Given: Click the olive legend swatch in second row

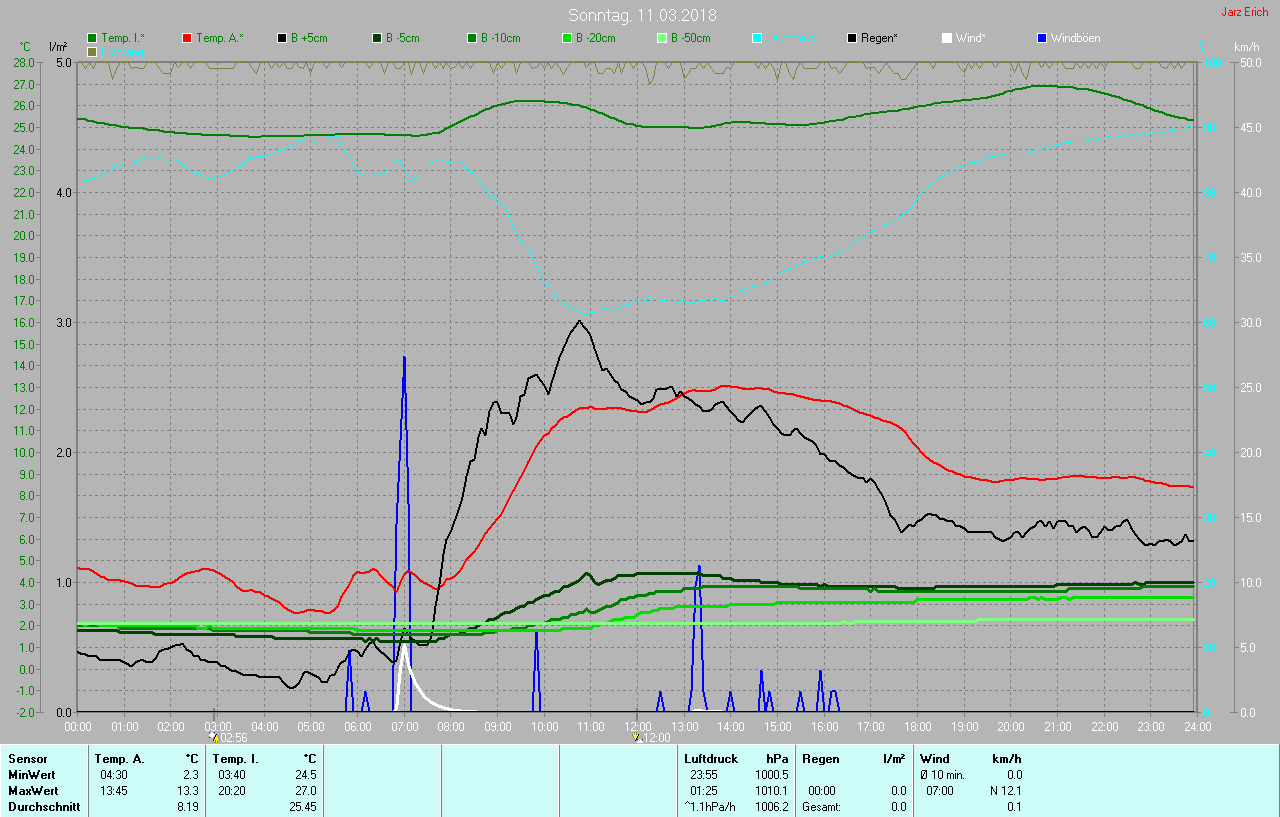Looking at the screenshot, I should tap(92, 51).
